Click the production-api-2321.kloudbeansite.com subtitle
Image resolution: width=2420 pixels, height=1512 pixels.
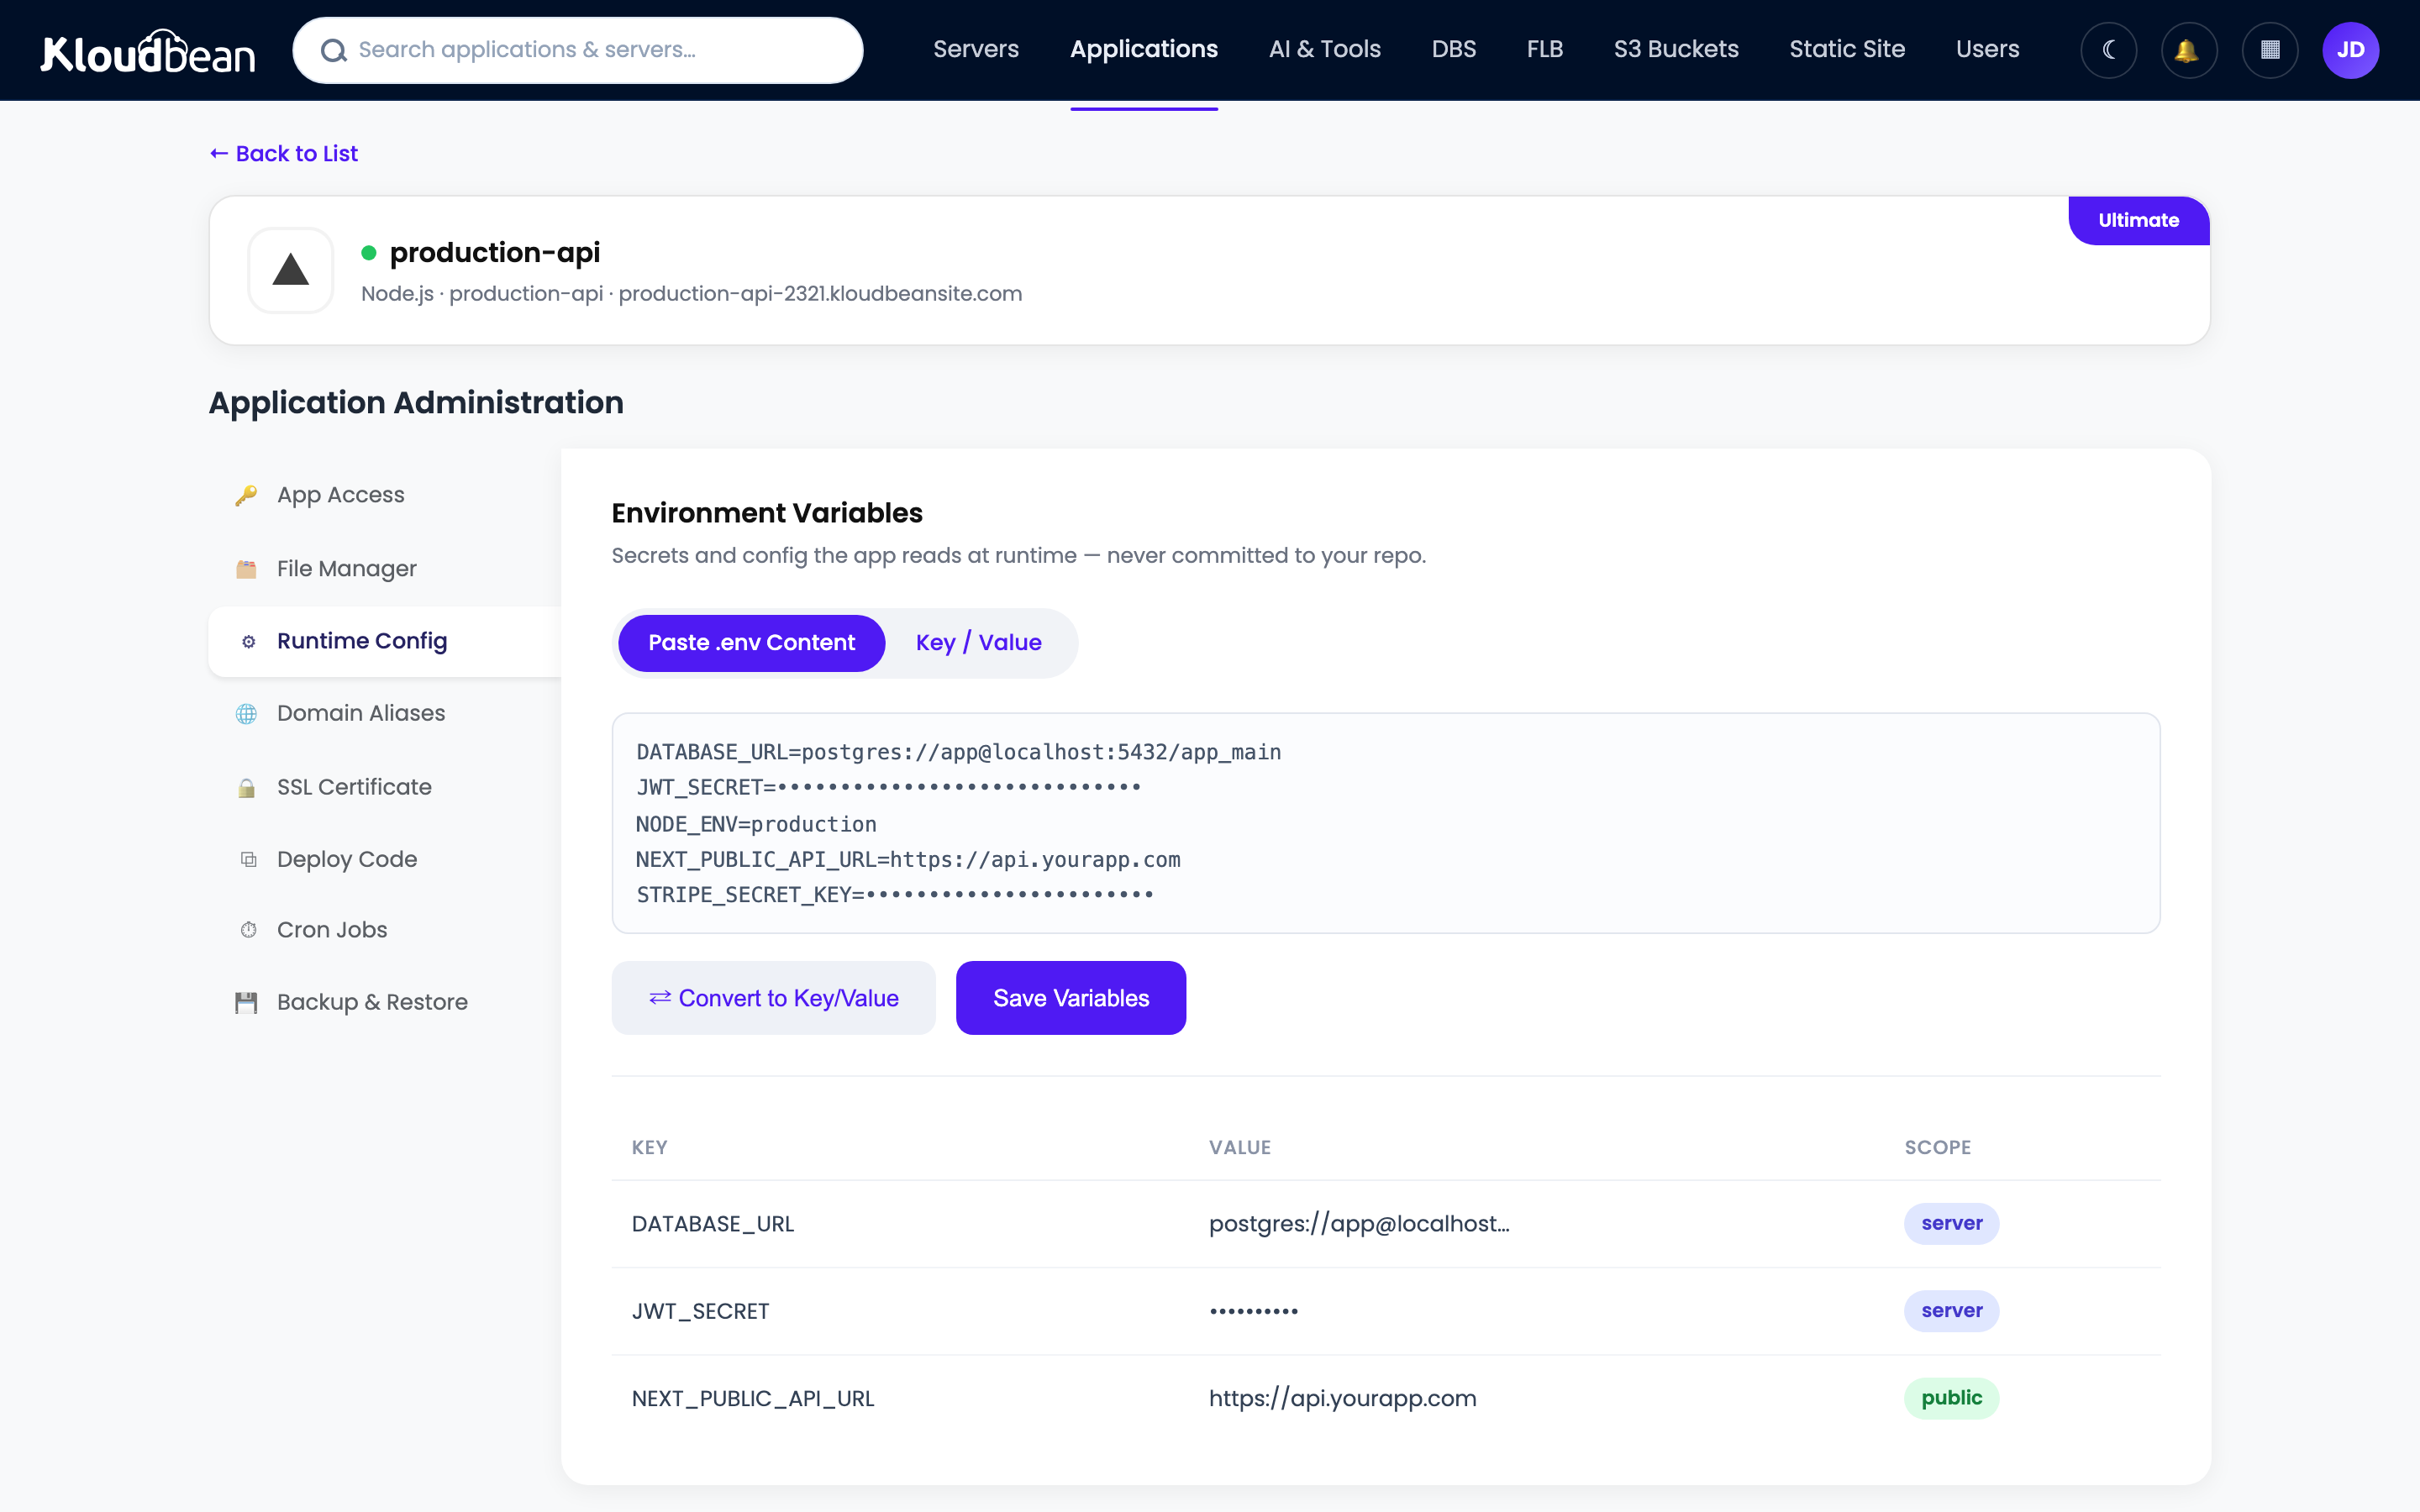pyautogui.click(x=820, y=294)
